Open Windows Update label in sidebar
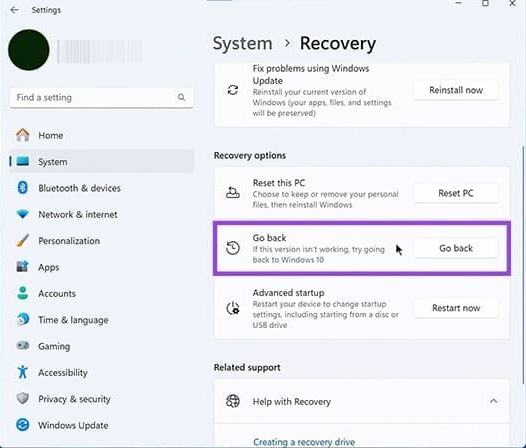This screenshot has height=448, width=526. [73, 426]
